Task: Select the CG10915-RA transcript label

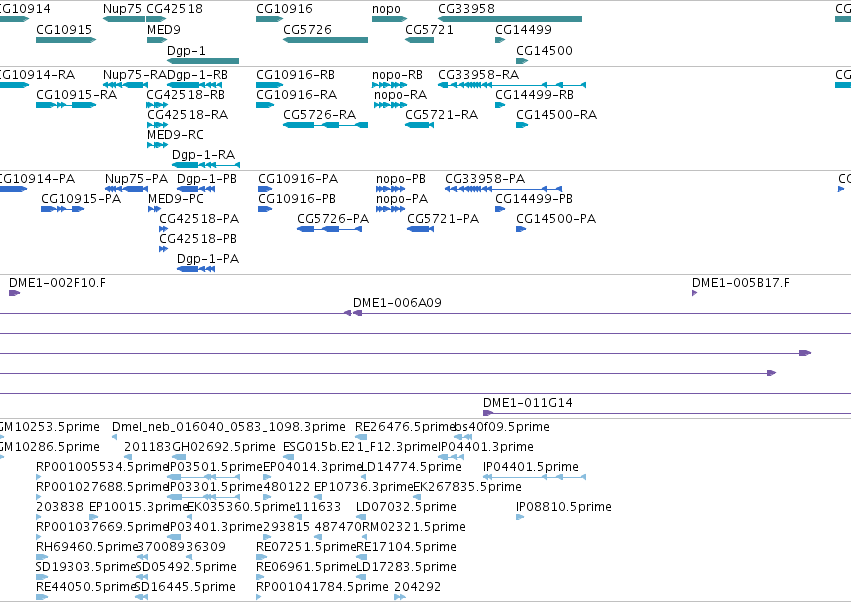Action: coord(77,95)
